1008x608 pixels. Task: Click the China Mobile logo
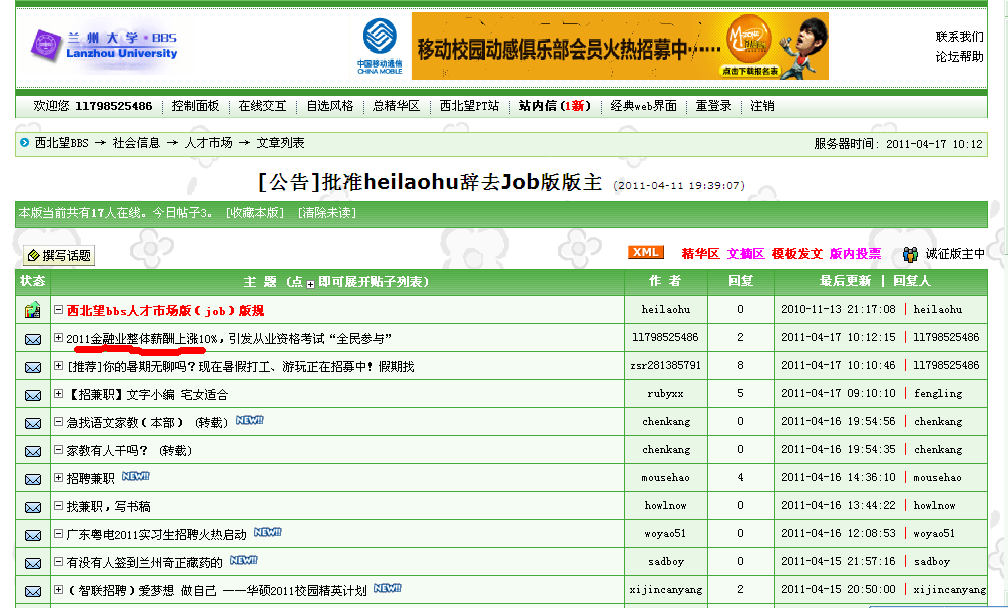click(379, 46)
